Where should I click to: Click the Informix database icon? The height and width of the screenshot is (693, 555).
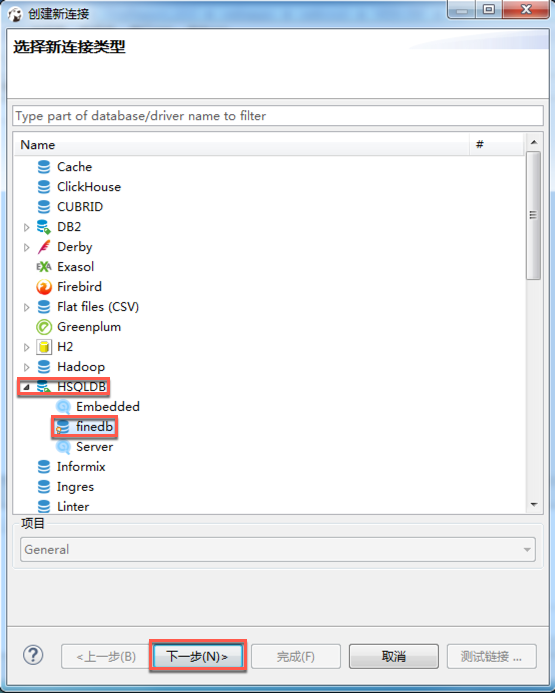[44, 467]
